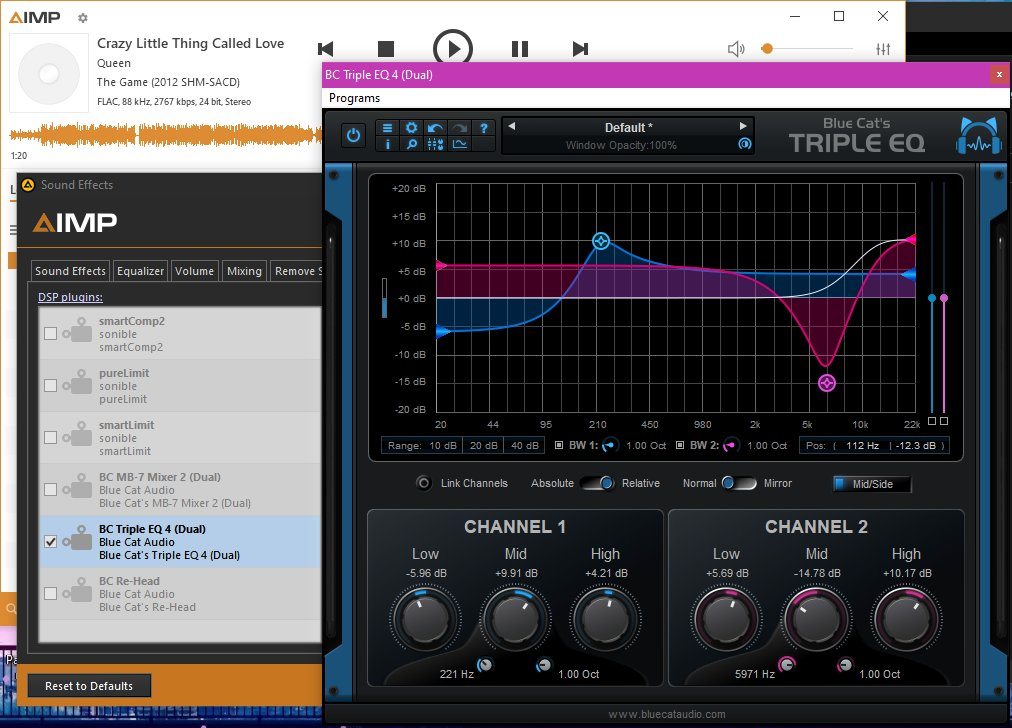Click the DSP plugins link
Image resolution: width=1012 pixels, height=728 pixels.
pyautogui.click(x=70, y=297)
